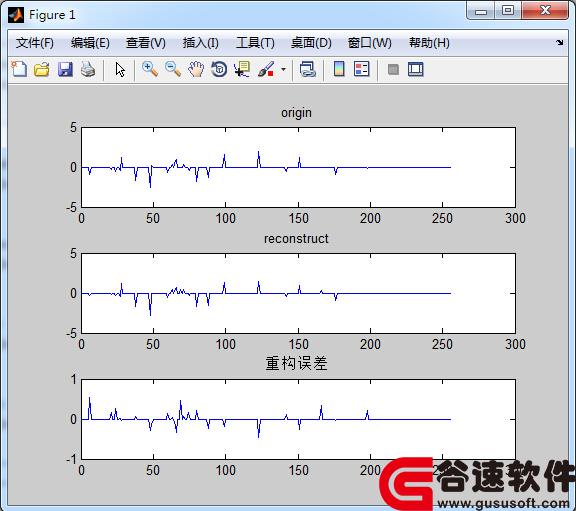Screen dimensions: 576x511
Task: Insert Legend using toolbar icon
Action: tap(361, 69)
